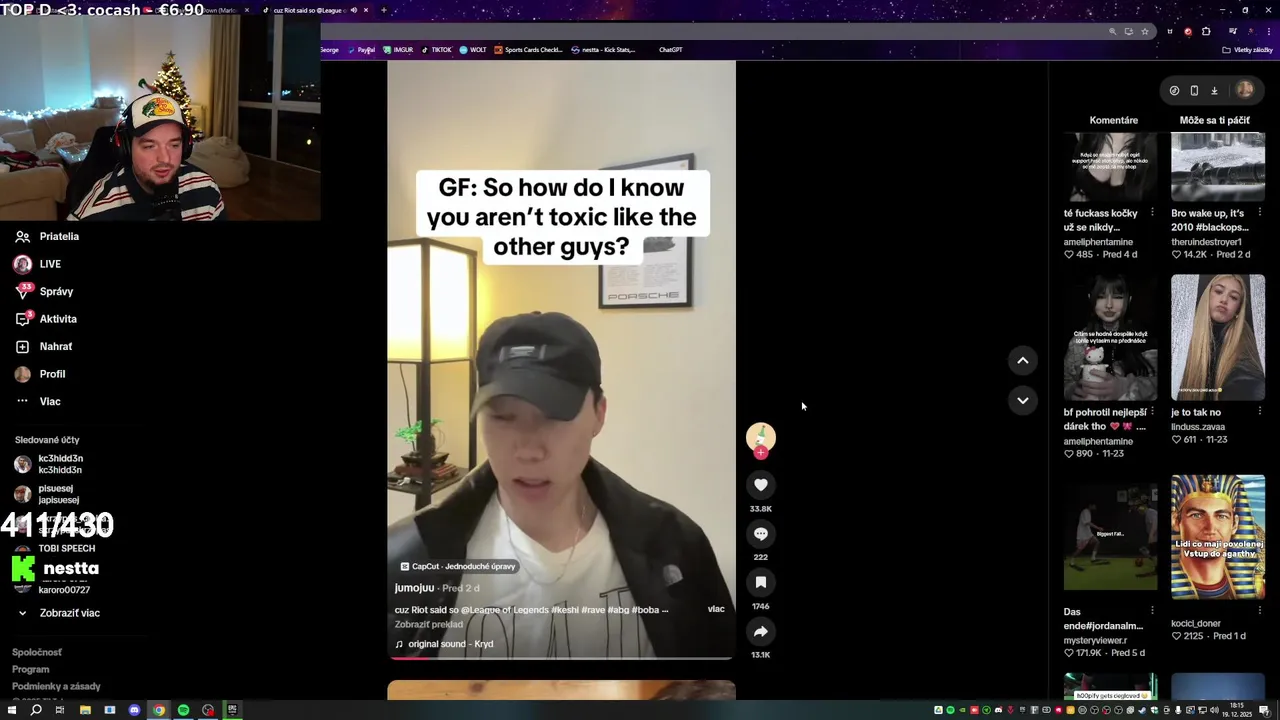Open the ChatGPT bookmark
This screenshot has width=1280, height=720.
[670, 49]
